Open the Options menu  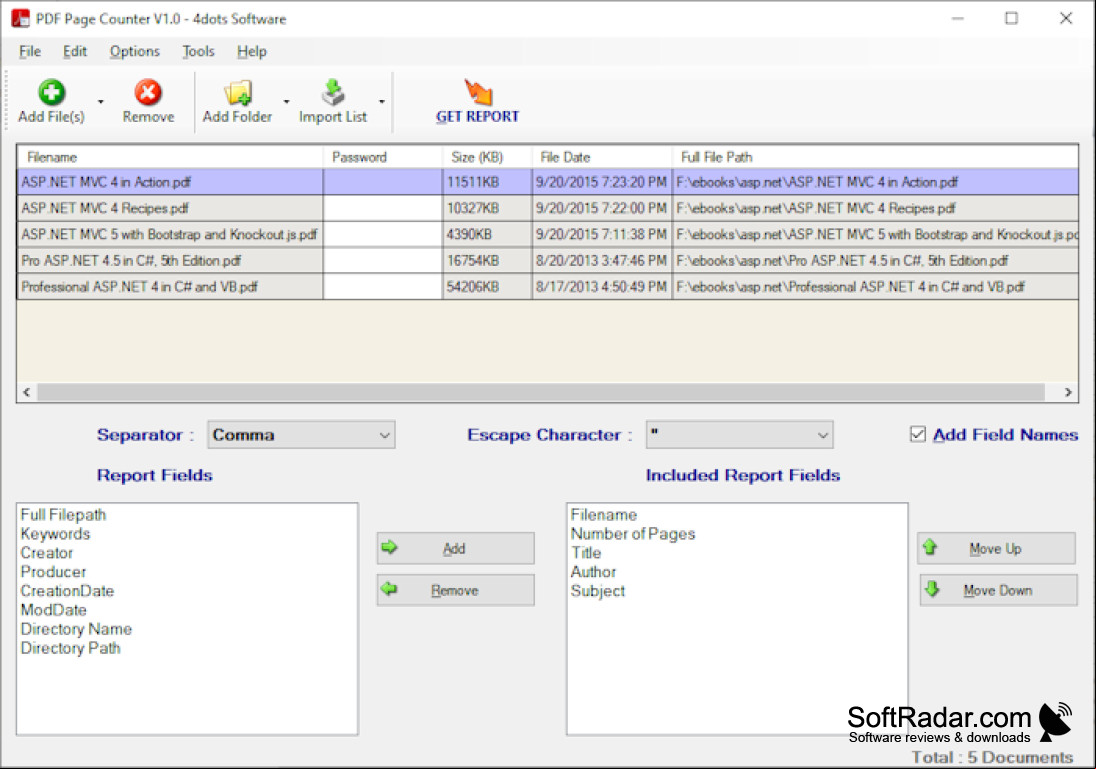(134, 51)
